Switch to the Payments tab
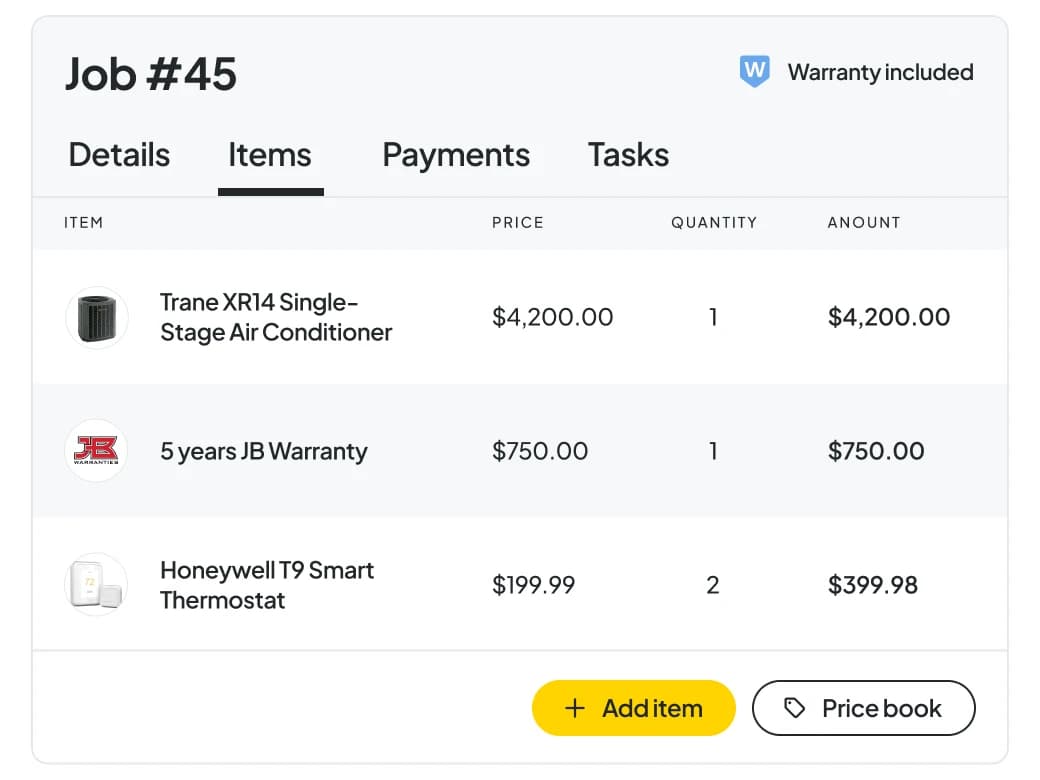The image size is (1040, 780). point(456,157)
